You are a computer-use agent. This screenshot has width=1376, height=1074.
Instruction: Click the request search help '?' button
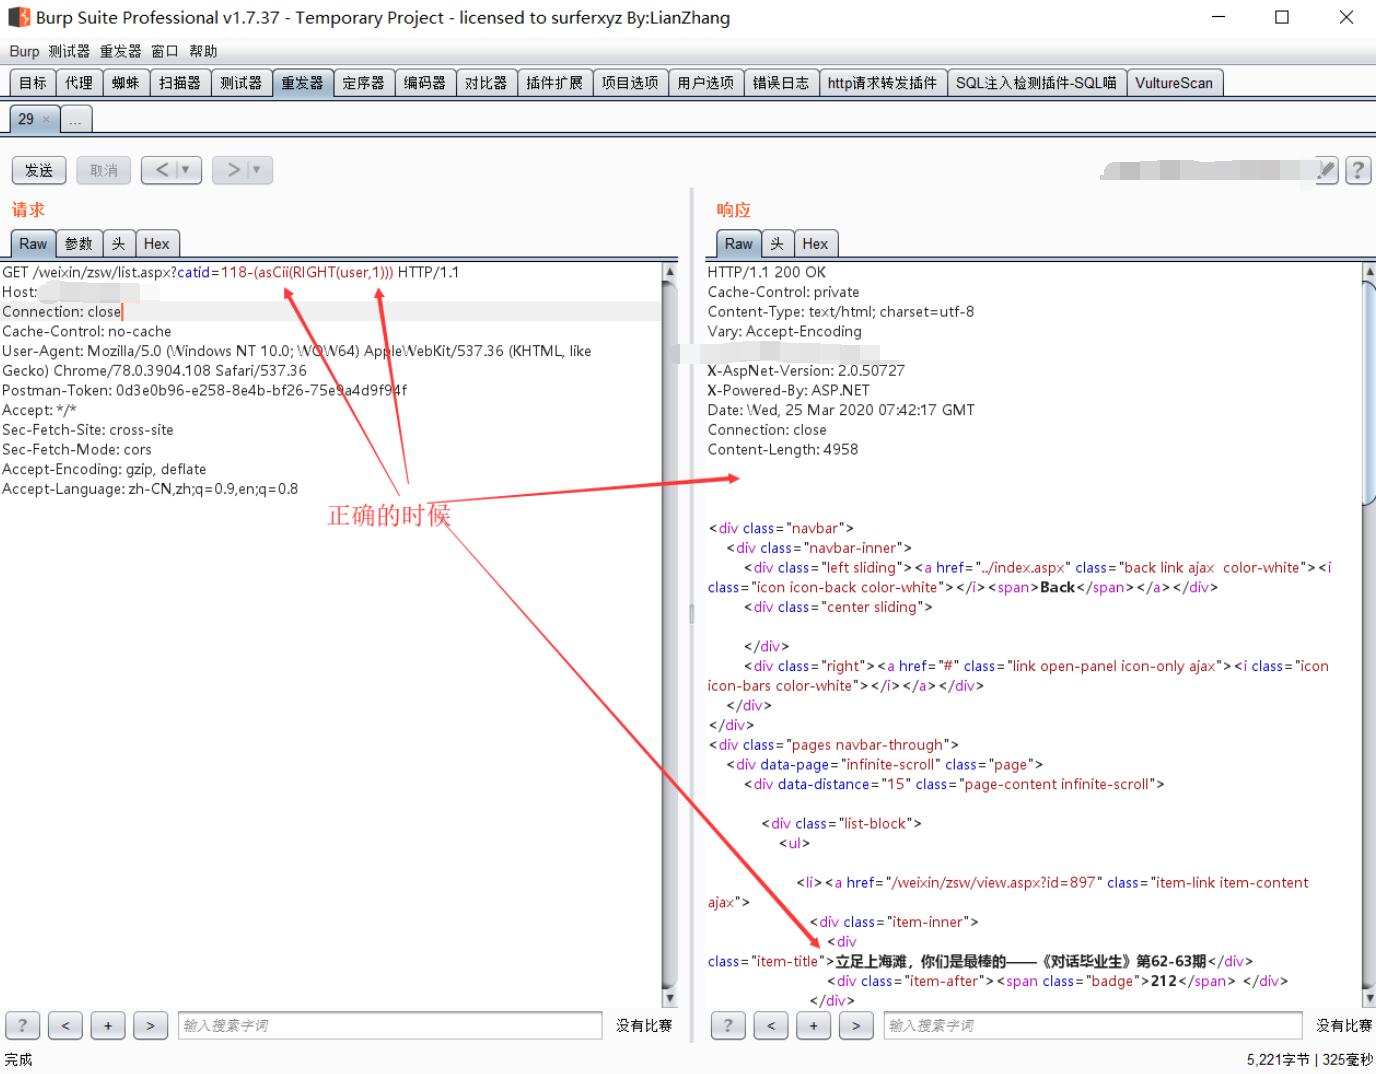tap(22, 1025)
